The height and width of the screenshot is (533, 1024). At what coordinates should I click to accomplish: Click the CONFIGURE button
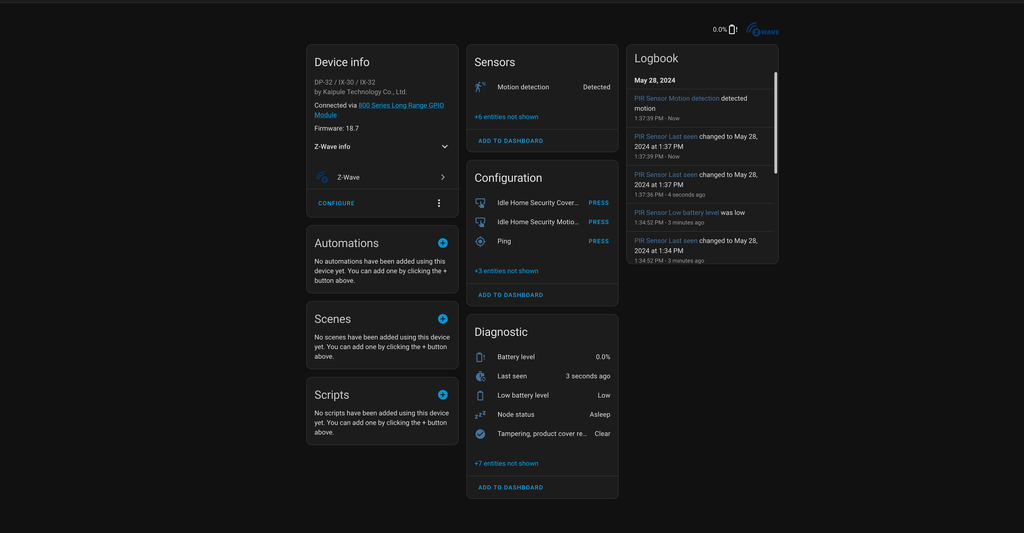tap(336, 203)
